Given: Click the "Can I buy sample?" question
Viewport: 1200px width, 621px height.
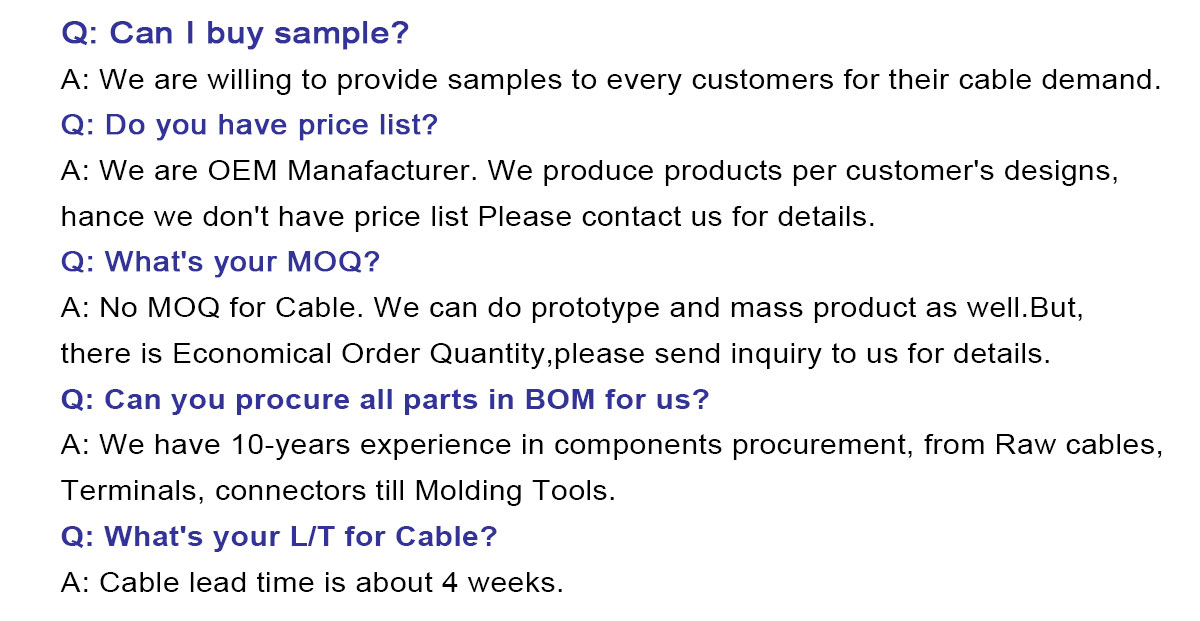Looking at the screenshot, I should tap(235, 33).
